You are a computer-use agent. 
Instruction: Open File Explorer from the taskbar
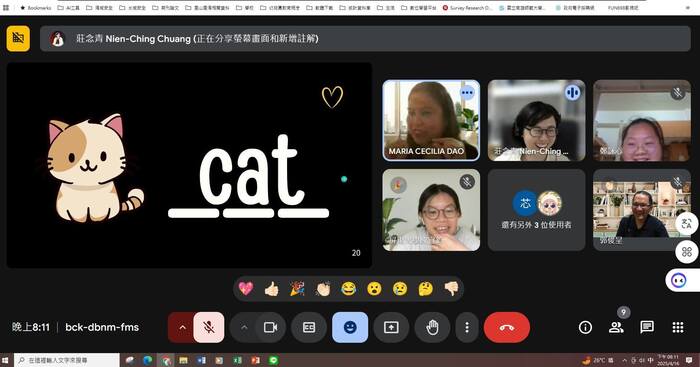point(183,360)
